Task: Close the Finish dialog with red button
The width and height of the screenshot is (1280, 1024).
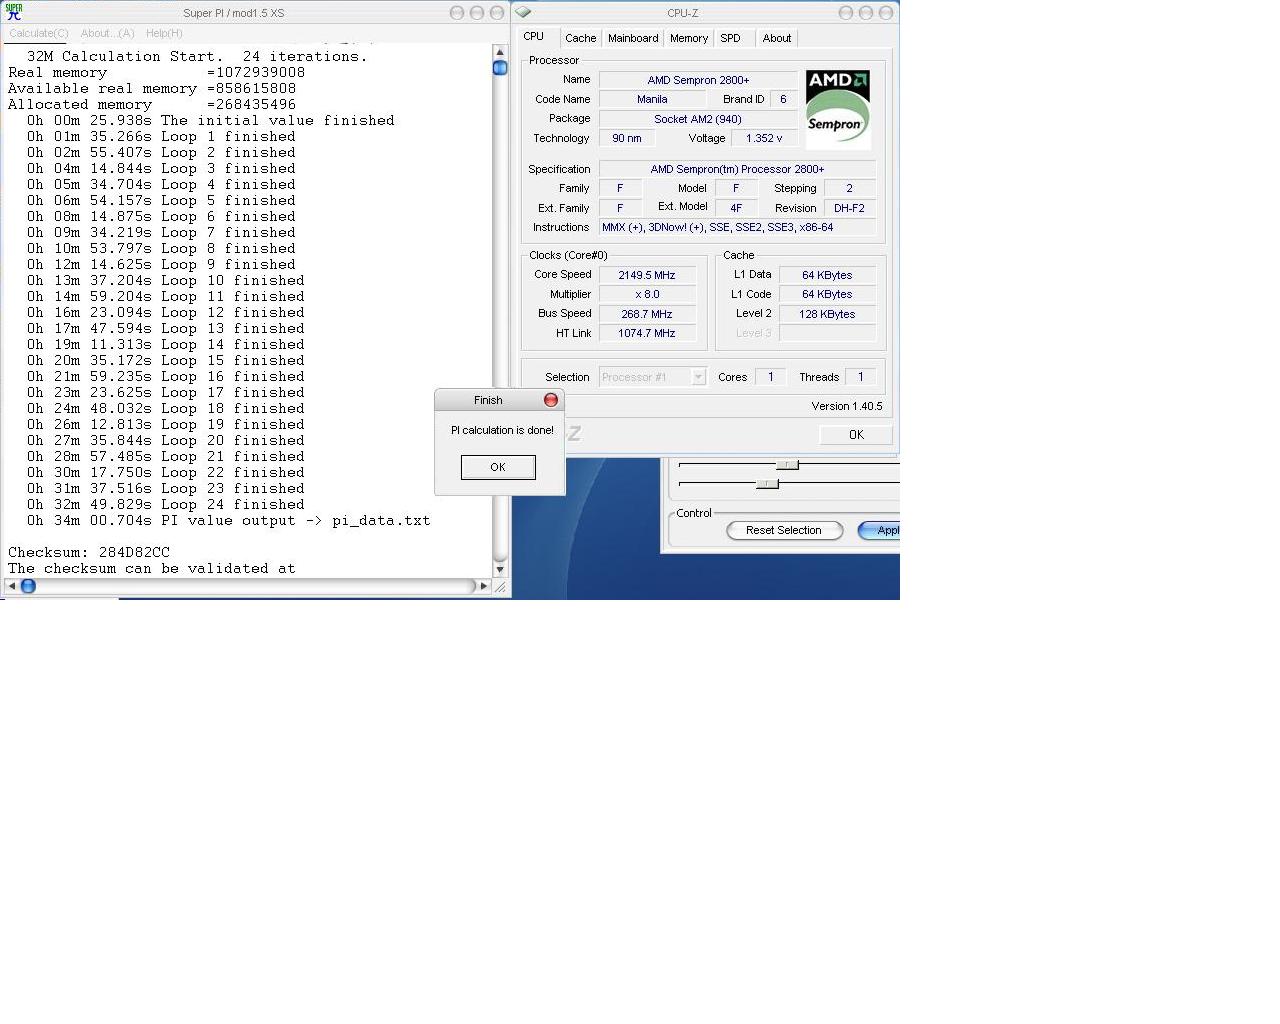Action: (550, 400)
